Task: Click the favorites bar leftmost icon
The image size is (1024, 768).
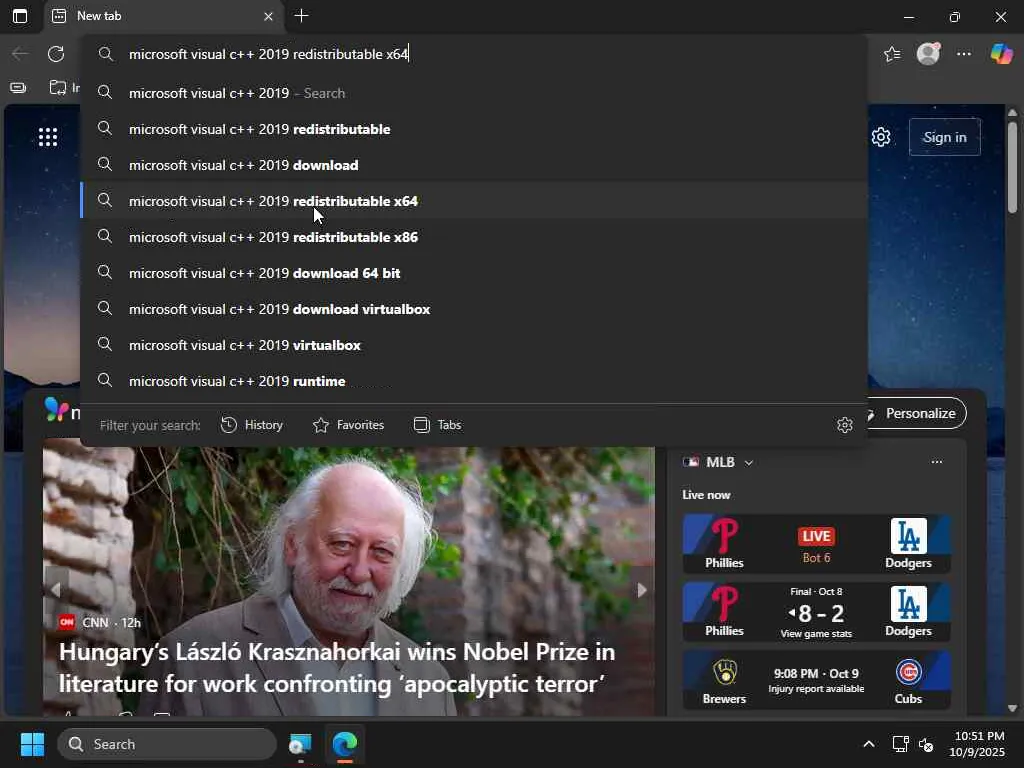Action: point(18,88)
